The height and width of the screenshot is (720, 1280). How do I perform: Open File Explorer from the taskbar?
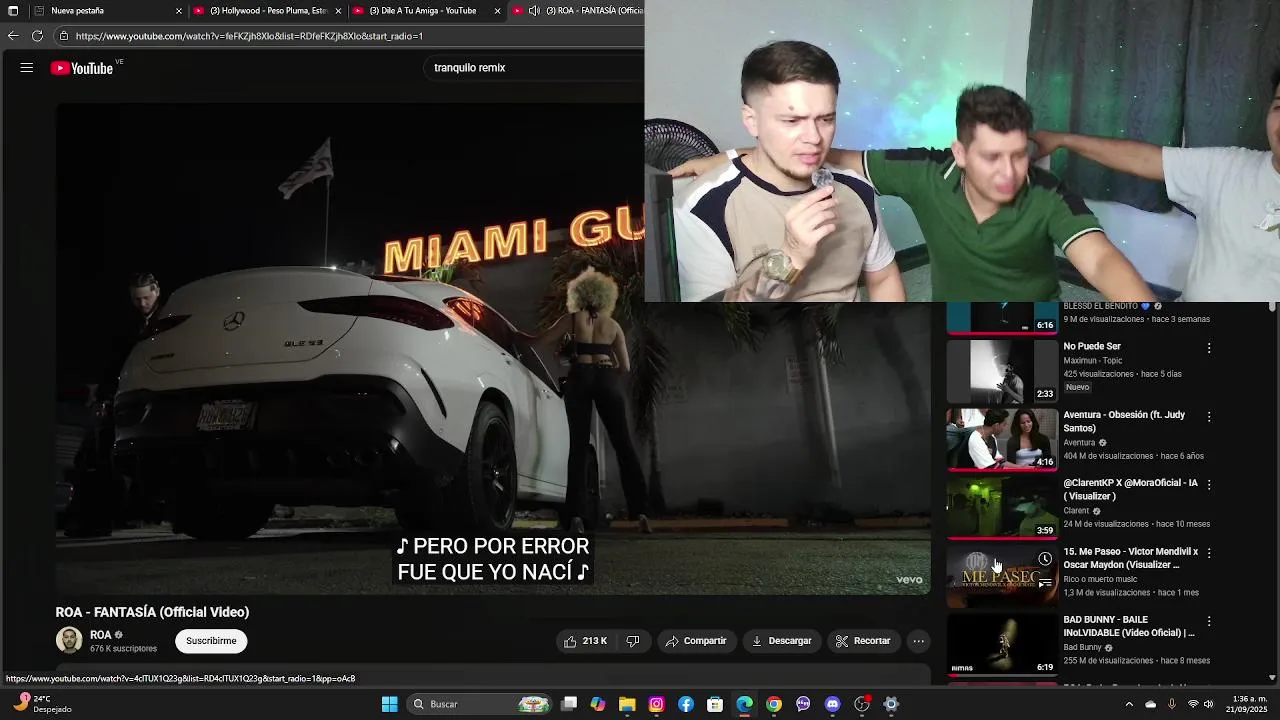pos(627,704)
